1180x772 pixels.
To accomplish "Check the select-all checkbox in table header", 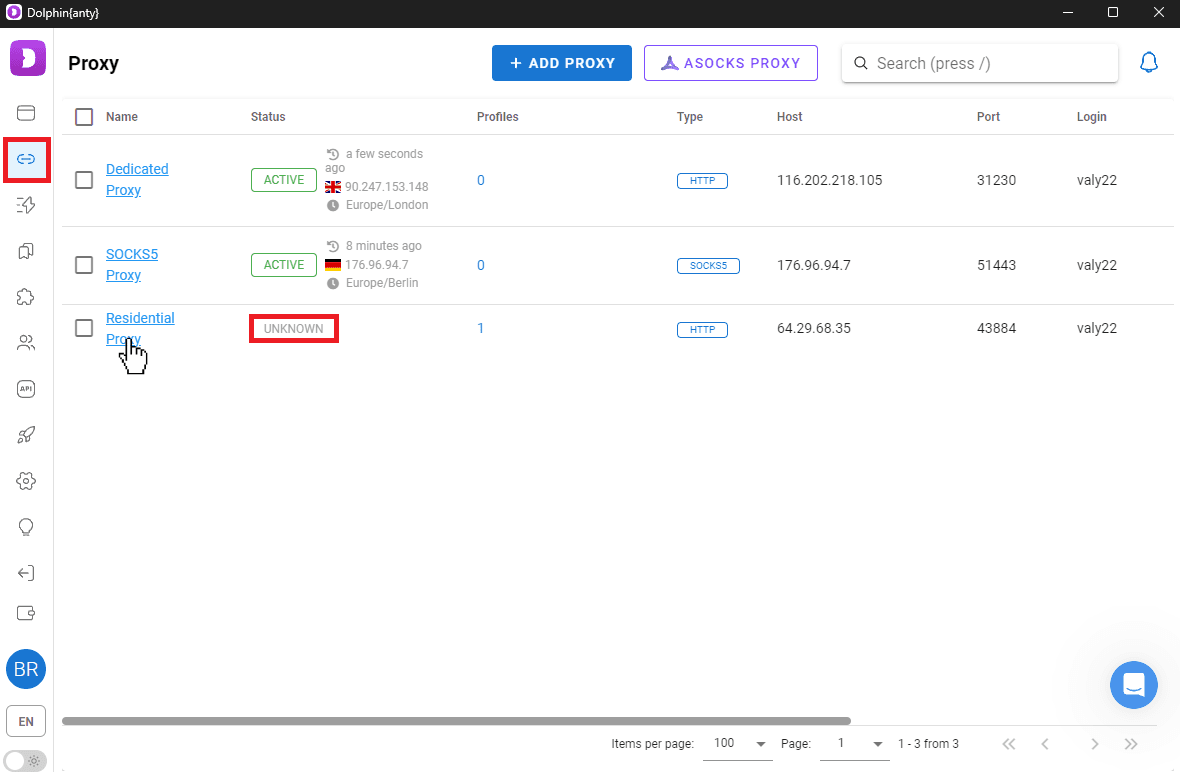I will tap(84, 116).
